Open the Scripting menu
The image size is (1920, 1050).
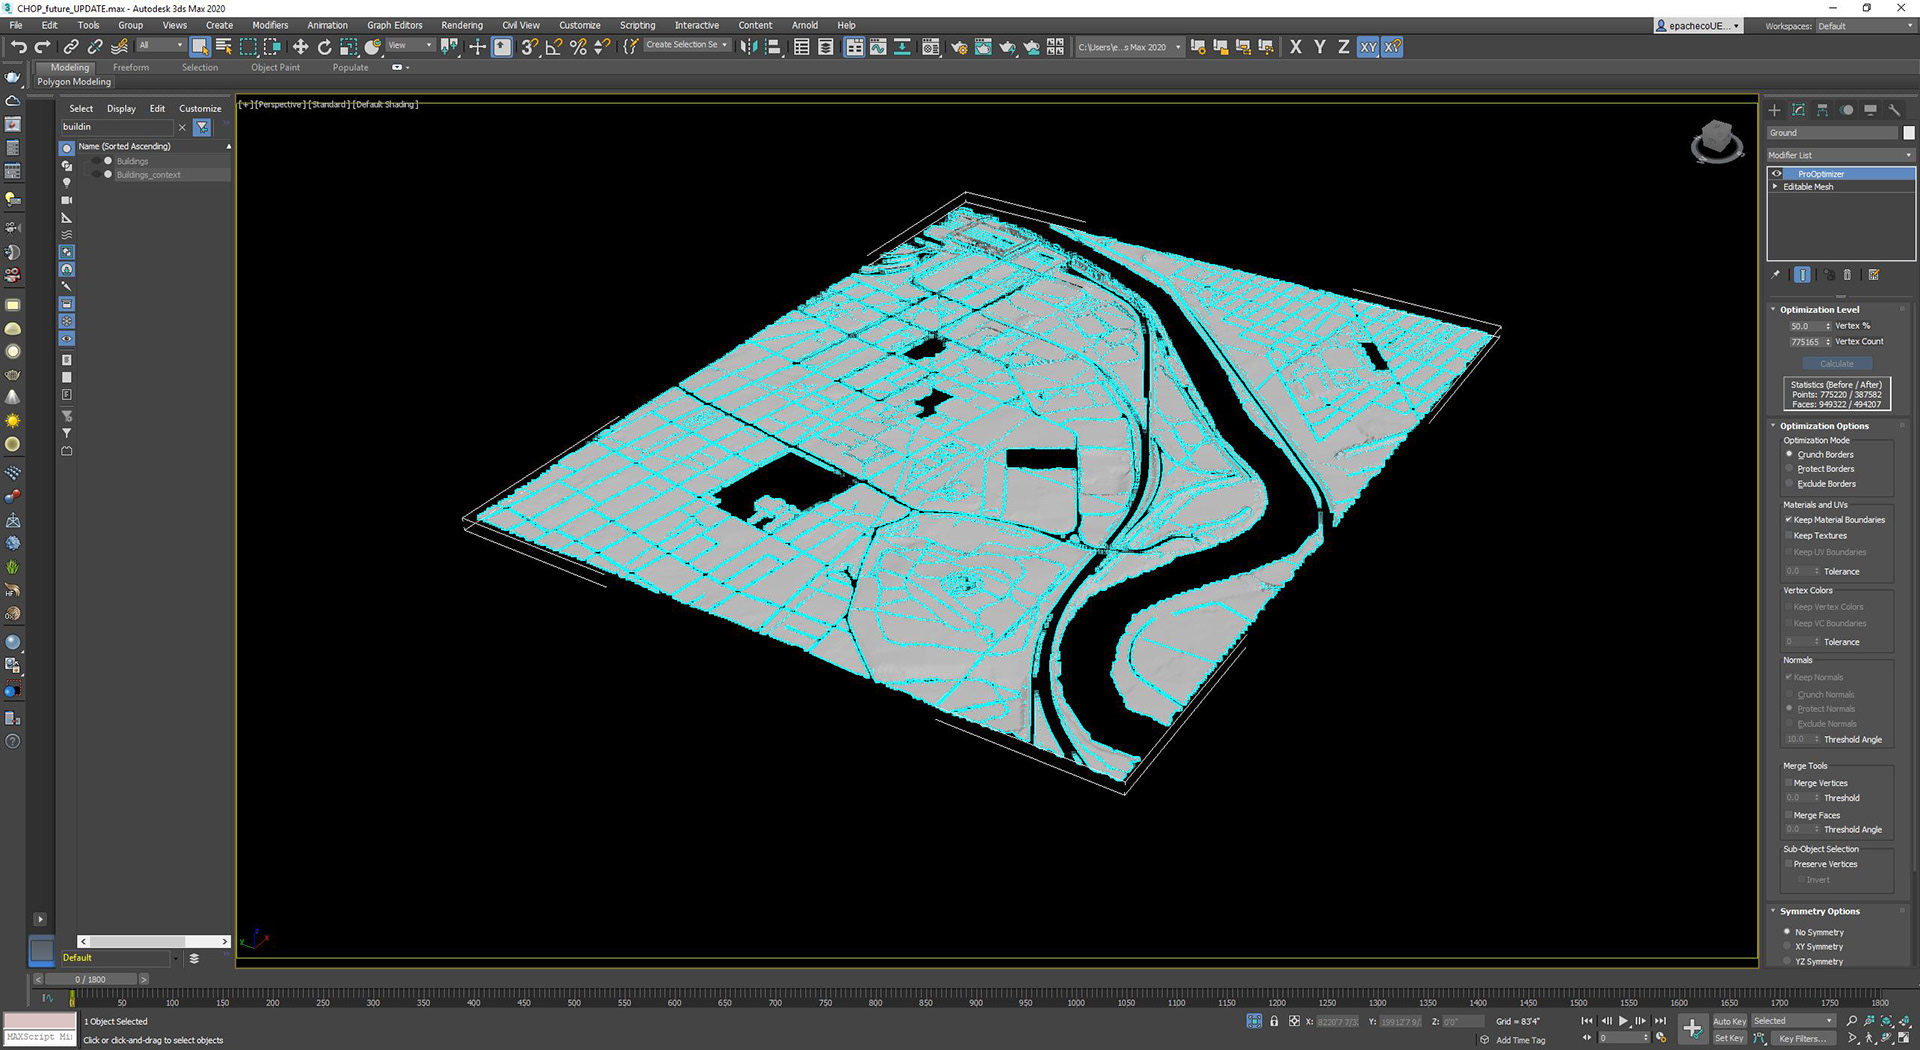coord(638,25)
